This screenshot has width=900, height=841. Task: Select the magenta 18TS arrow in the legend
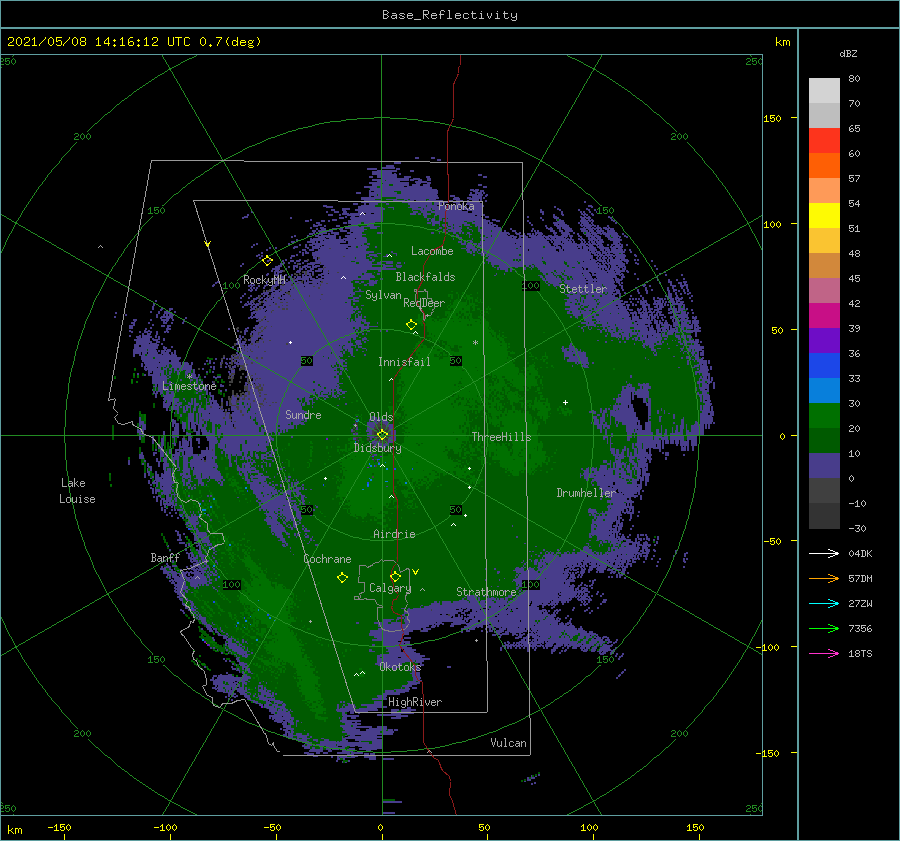[x=824, y=653]
